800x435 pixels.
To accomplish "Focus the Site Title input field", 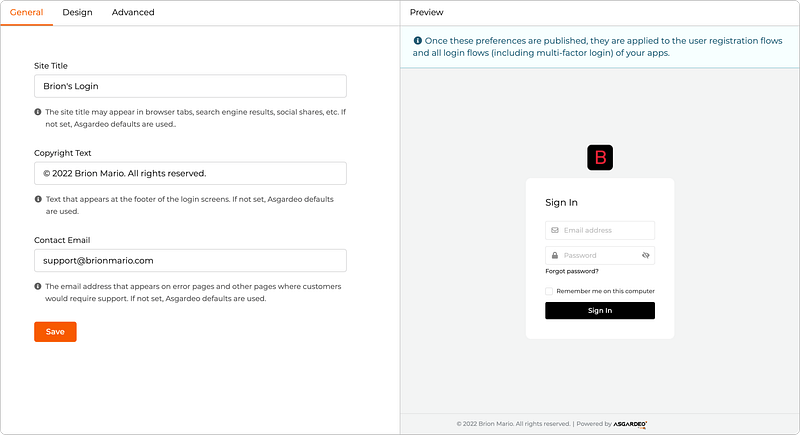I will (190, 86).
